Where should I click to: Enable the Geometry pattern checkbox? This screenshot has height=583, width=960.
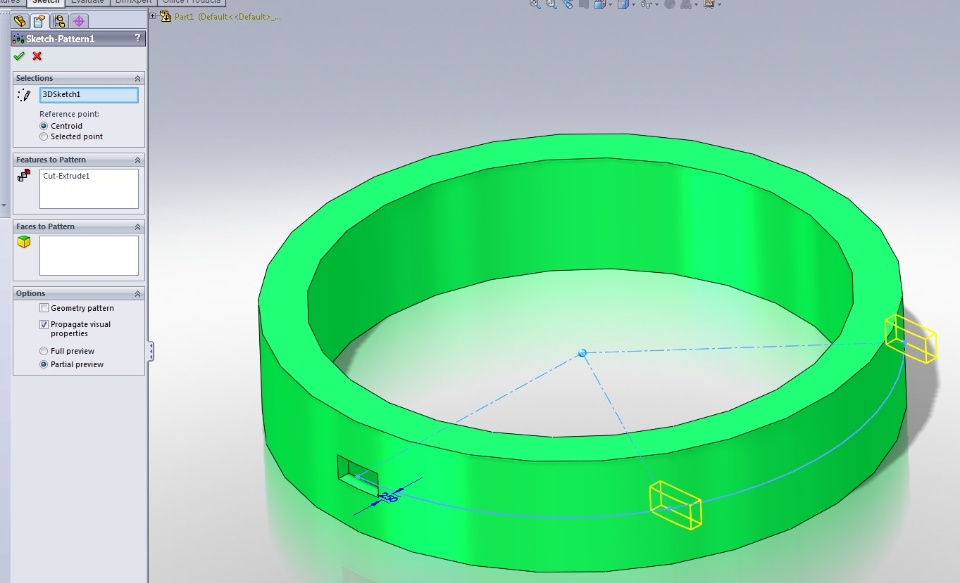point(43,308)
